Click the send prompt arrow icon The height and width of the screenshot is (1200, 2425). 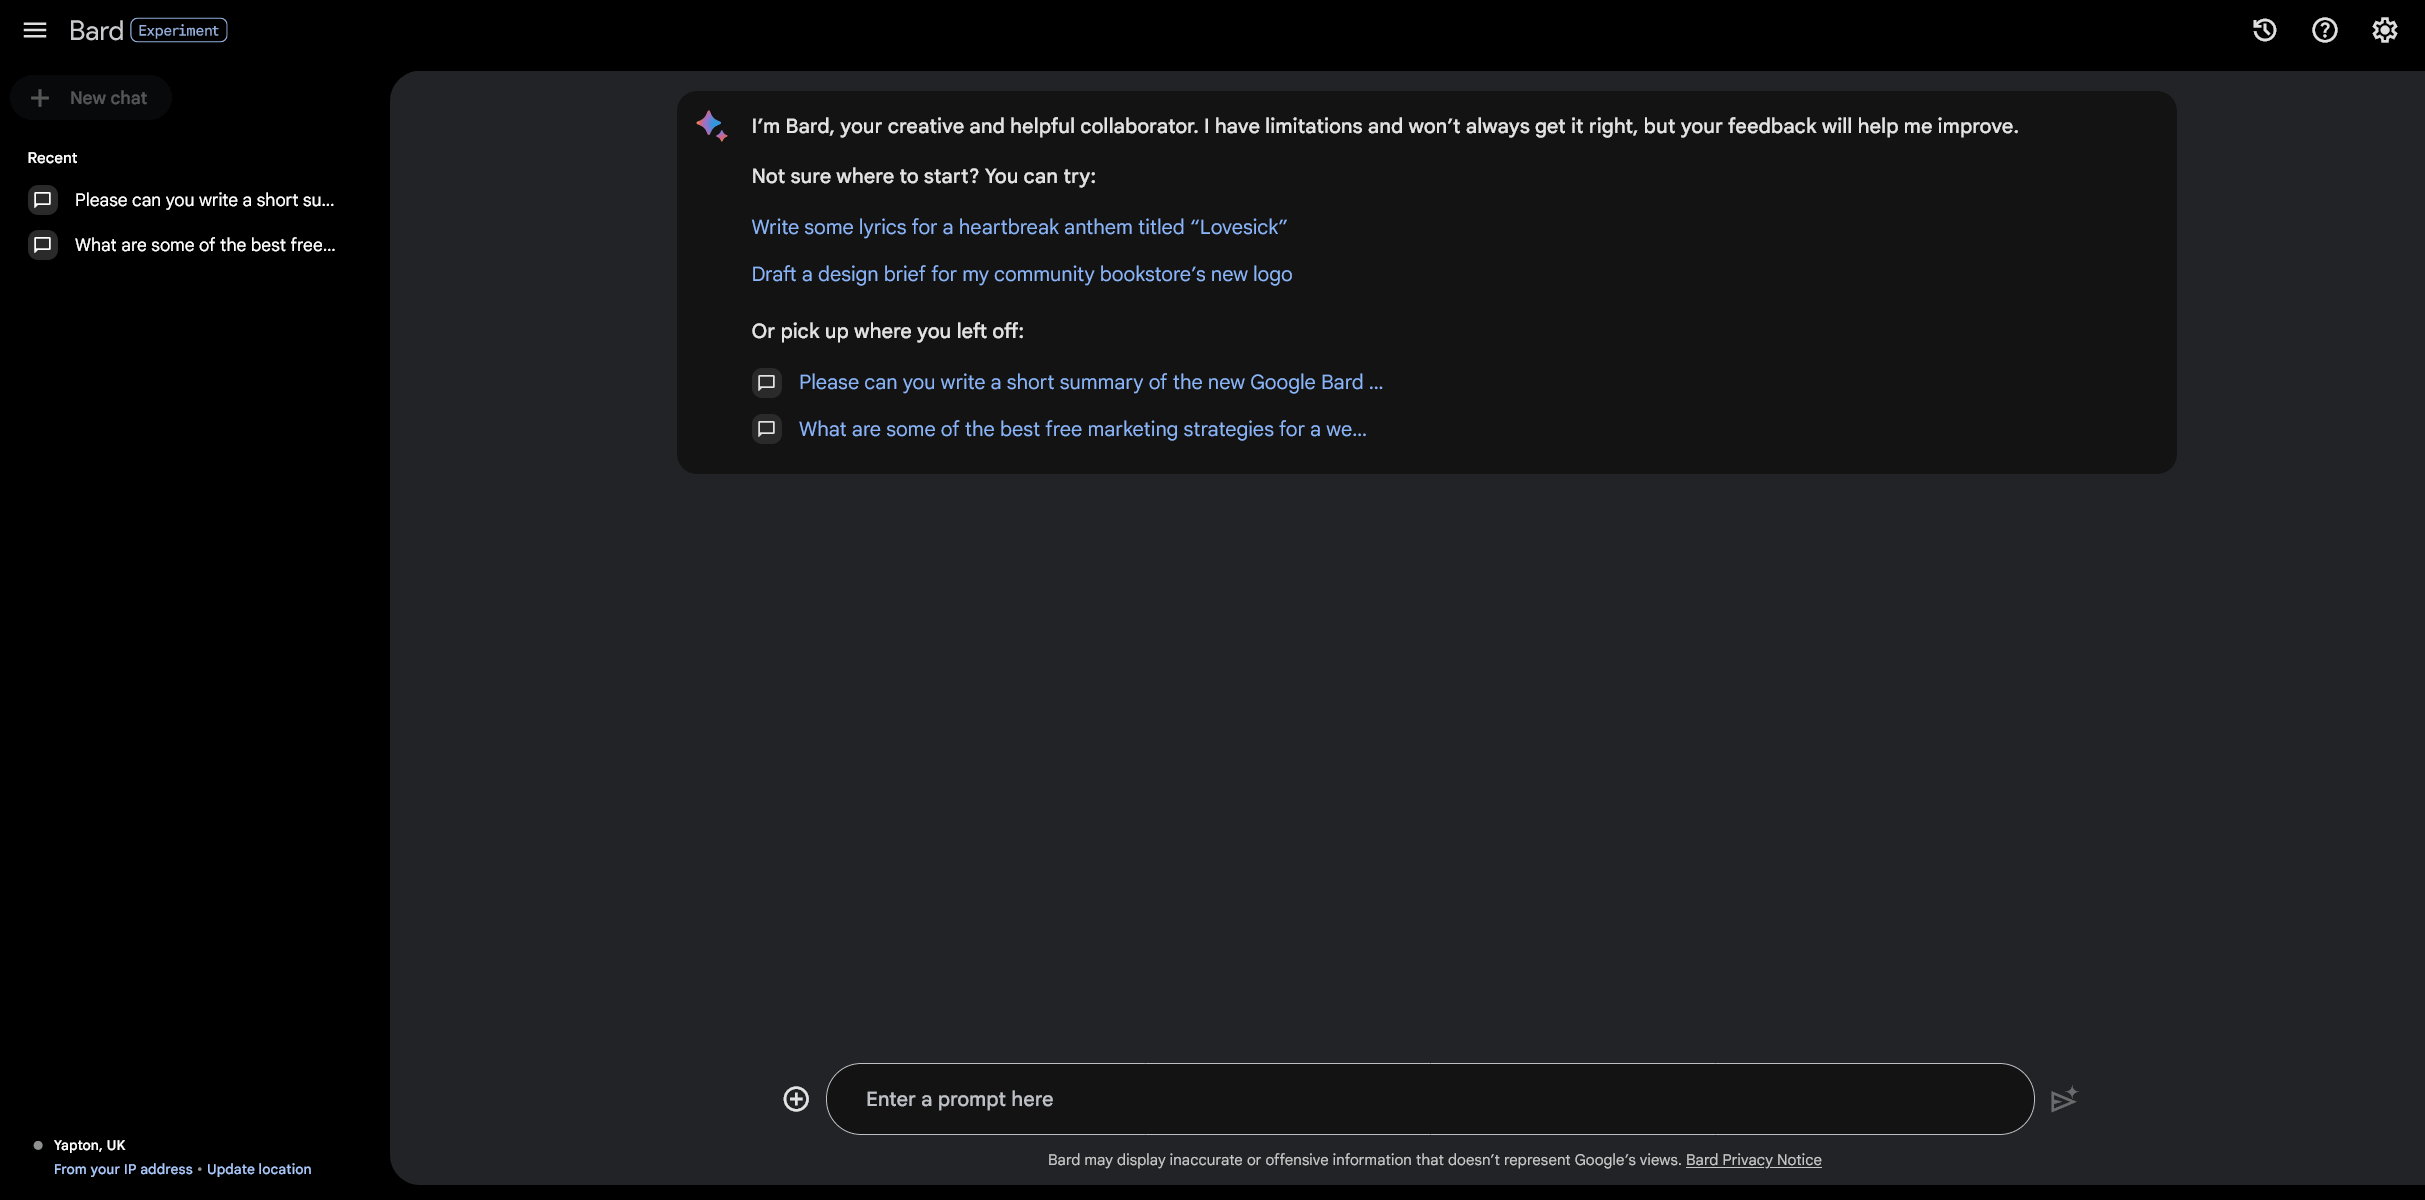[x=2063, y=1098]
